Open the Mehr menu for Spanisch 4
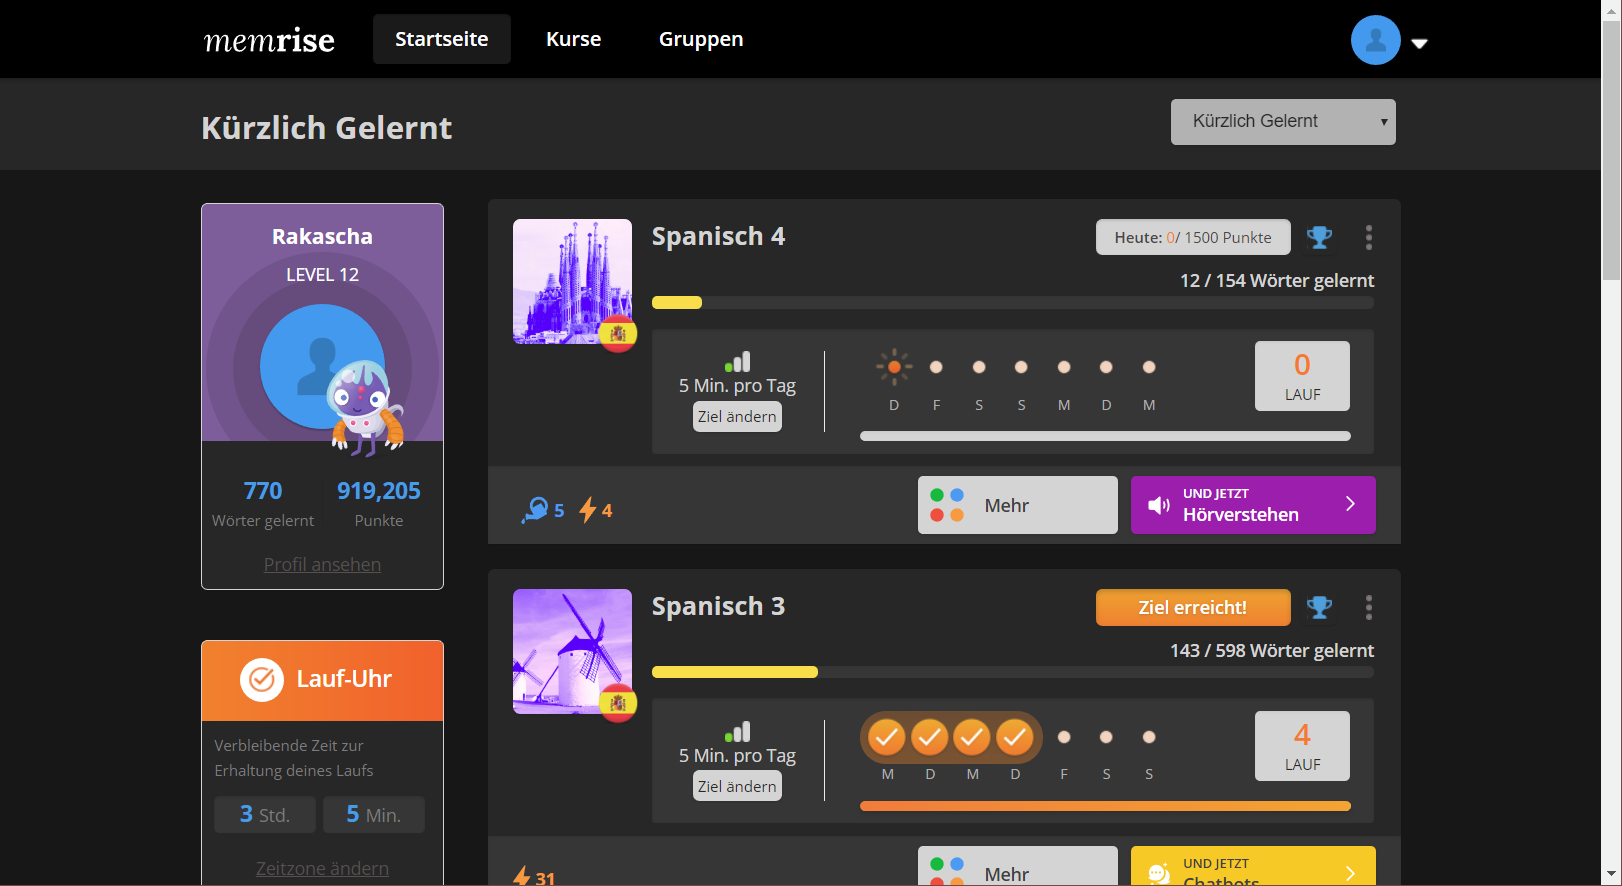The height and width of the screenshot is (886, 1622). [1018, 505]
